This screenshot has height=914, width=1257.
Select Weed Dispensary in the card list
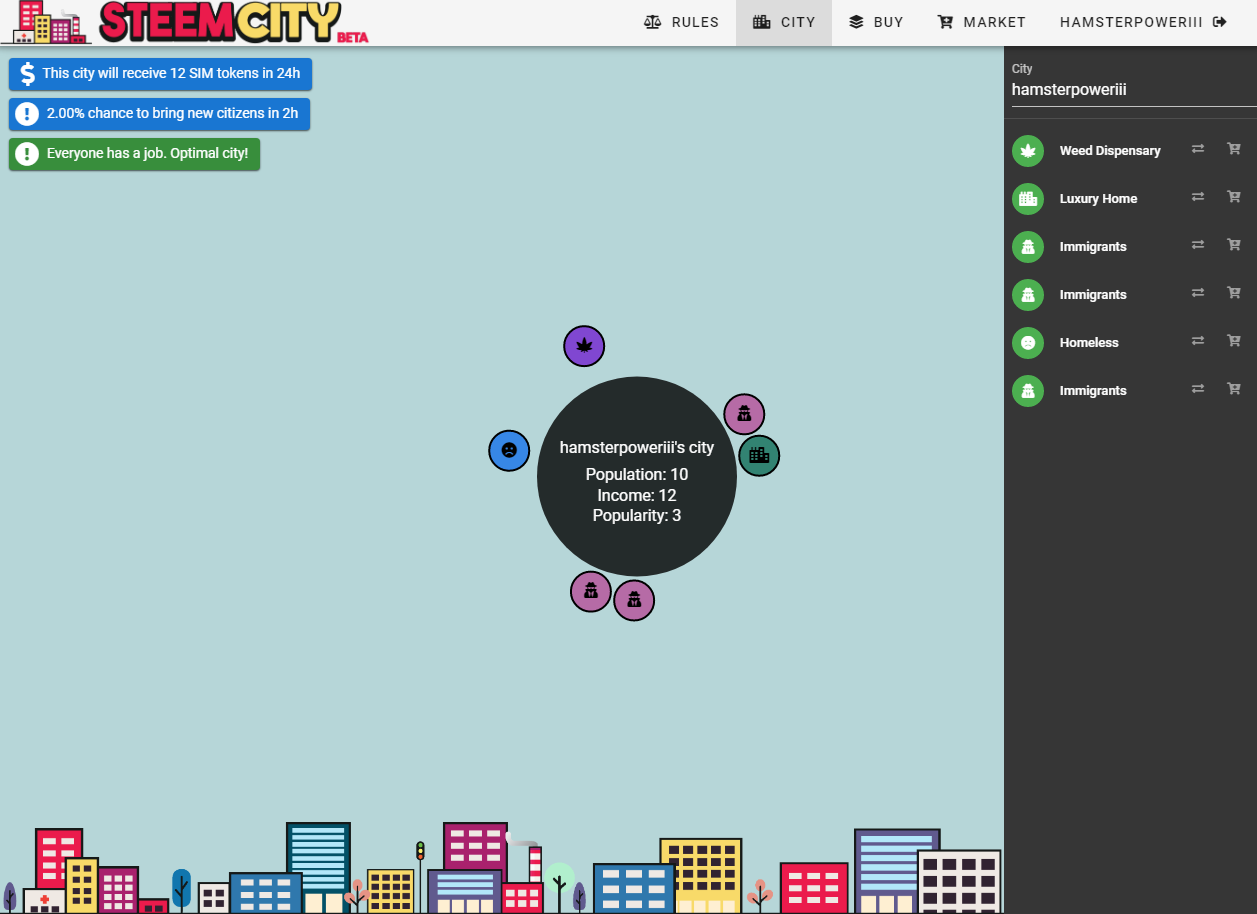tap(1109, 151)
